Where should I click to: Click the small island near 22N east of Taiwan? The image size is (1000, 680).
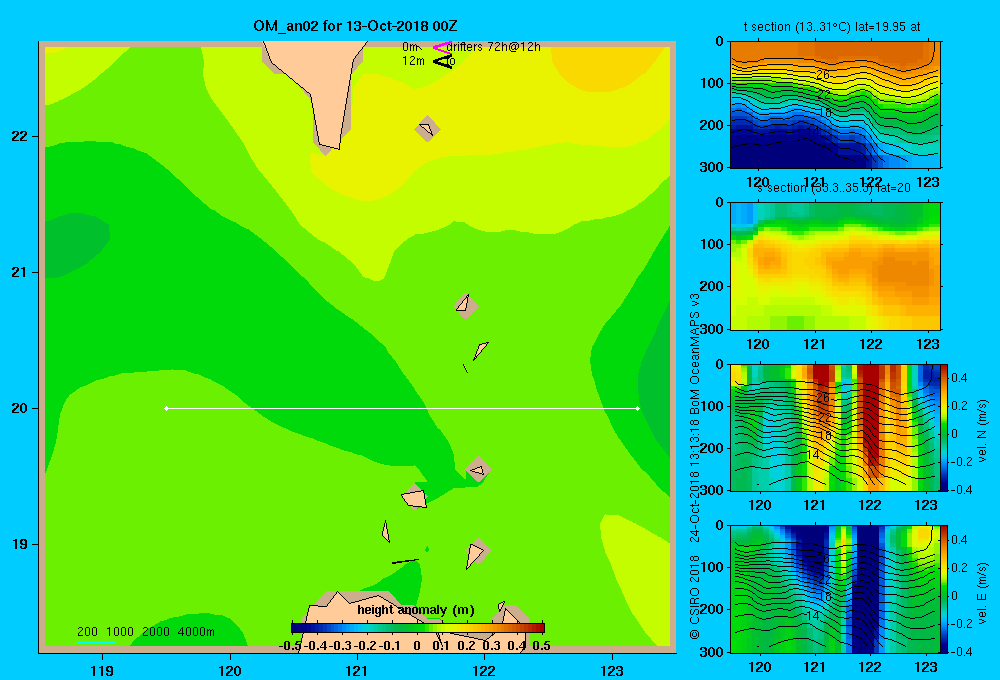427,129
